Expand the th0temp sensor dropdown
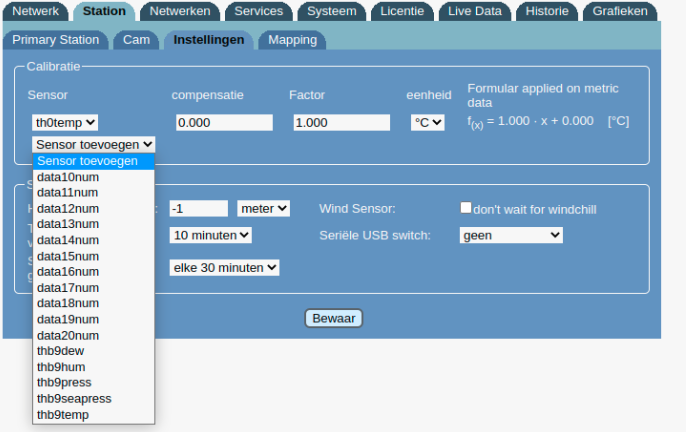Screen dimensions: 686x432 (65, 122)
